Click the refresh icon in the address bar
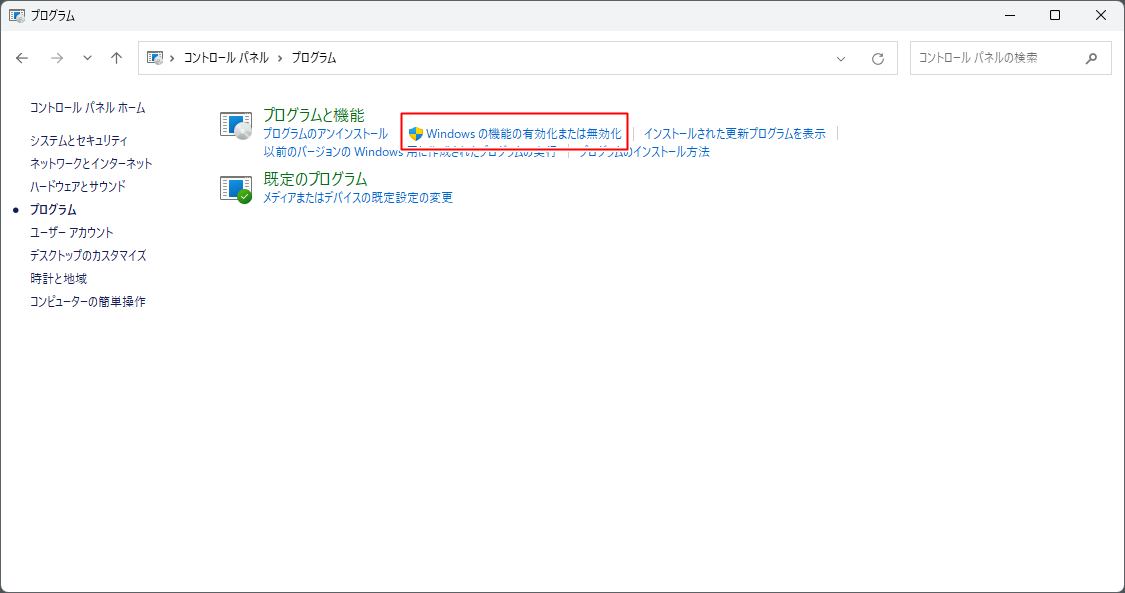Image resolution: width=1125 pixels, height=593 pixels. (877, 58)
